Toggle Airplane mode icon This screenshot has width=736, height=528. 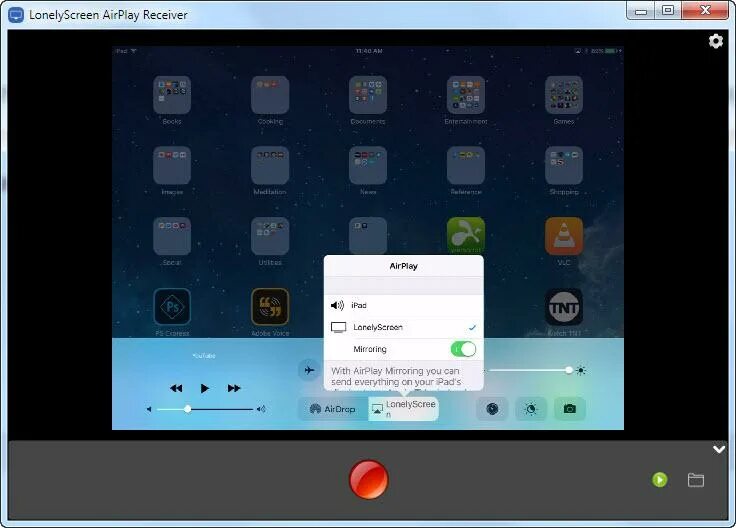point(309,370)
